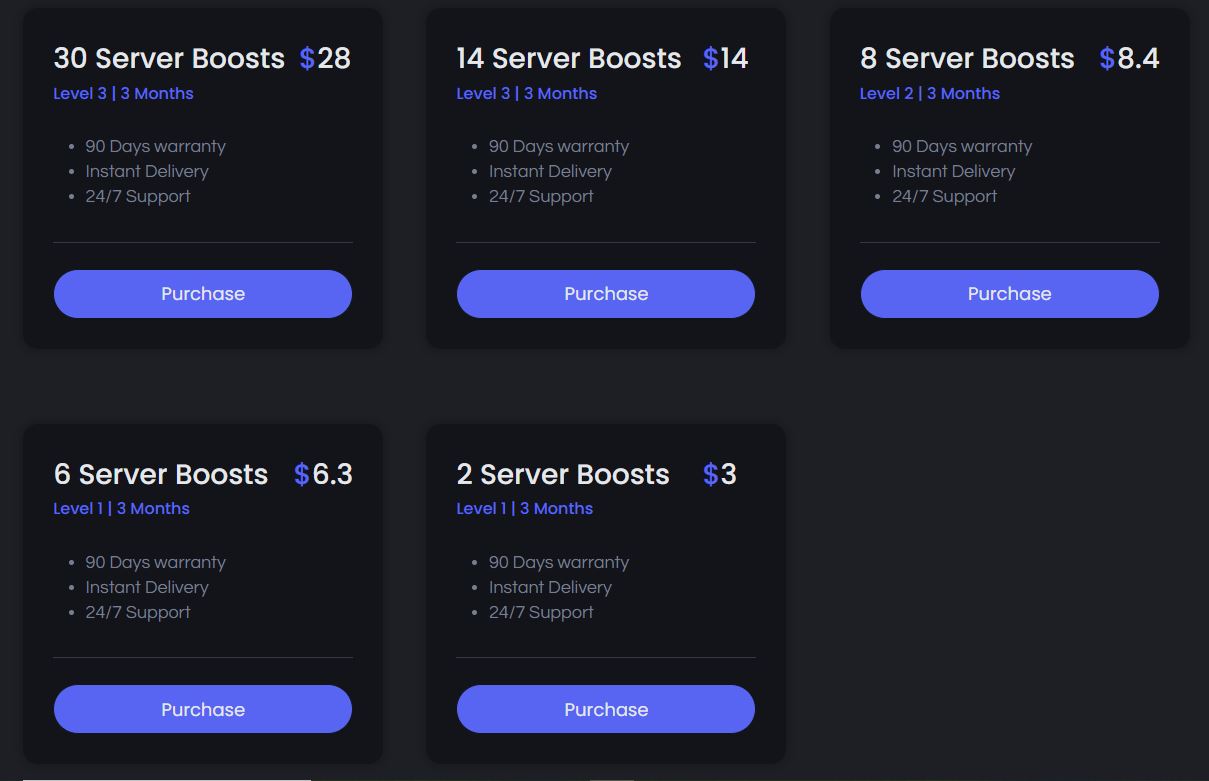Purchase the 8 Server Boosts plan
This screenshot has width=1209, height=781.
point(1009,293)
